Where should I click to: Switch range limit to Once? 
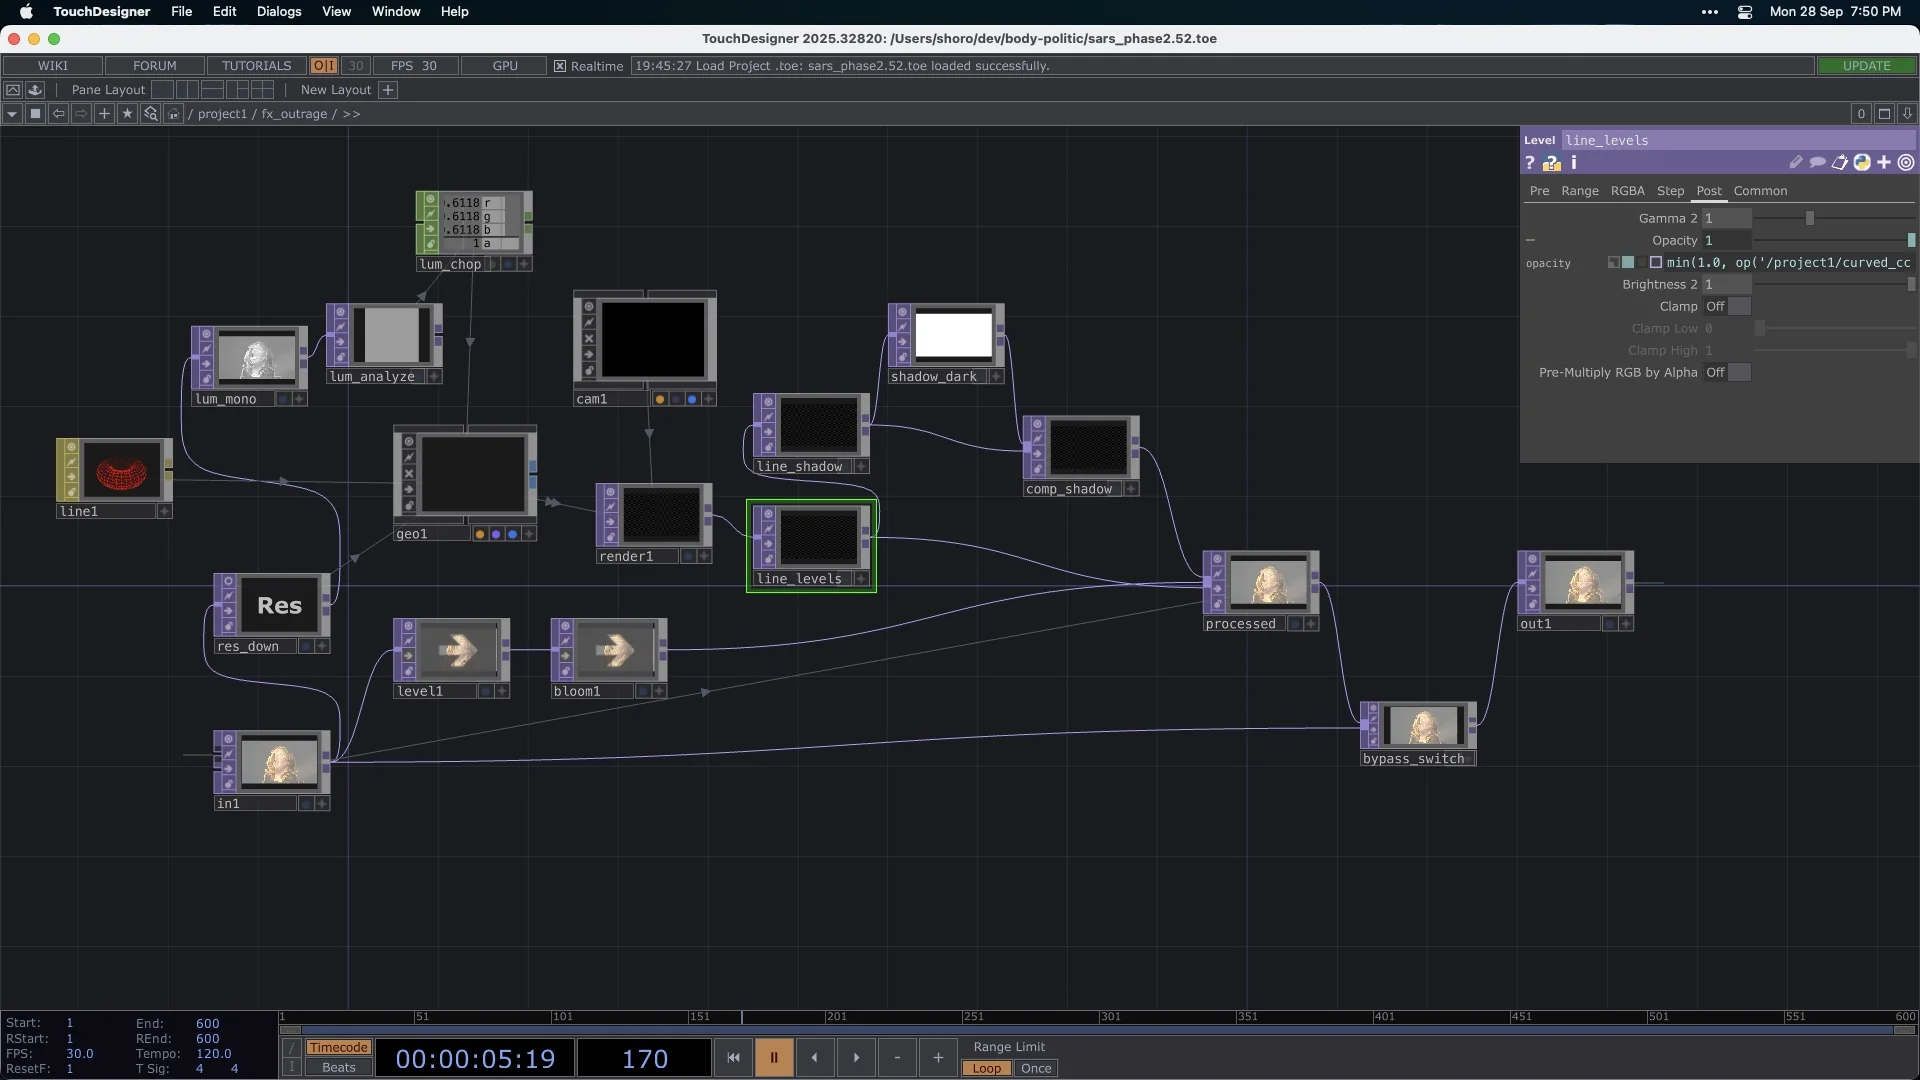pos(1036,1068)
